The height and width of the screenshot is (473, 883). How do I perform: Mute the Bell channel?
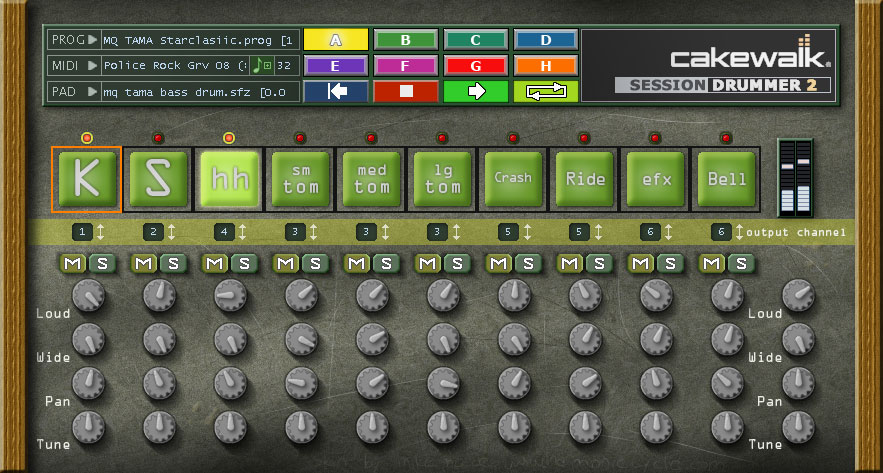pyautogui.click(x=712, y=263)
